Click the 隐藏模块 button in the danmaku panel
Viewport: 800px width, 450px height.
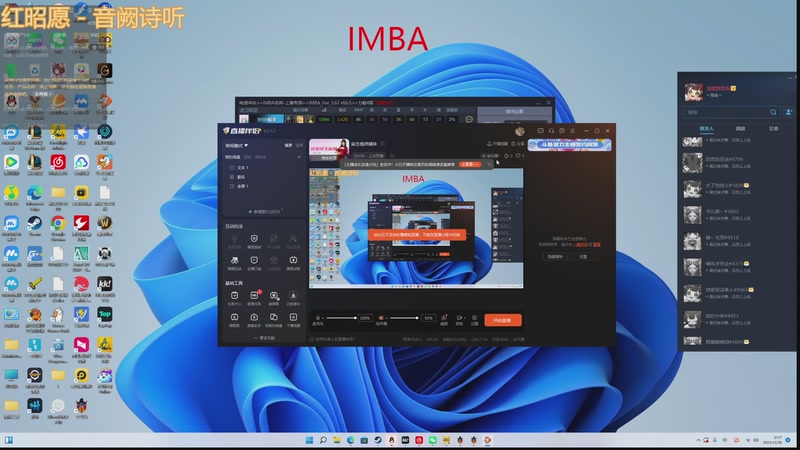[555, 256]
